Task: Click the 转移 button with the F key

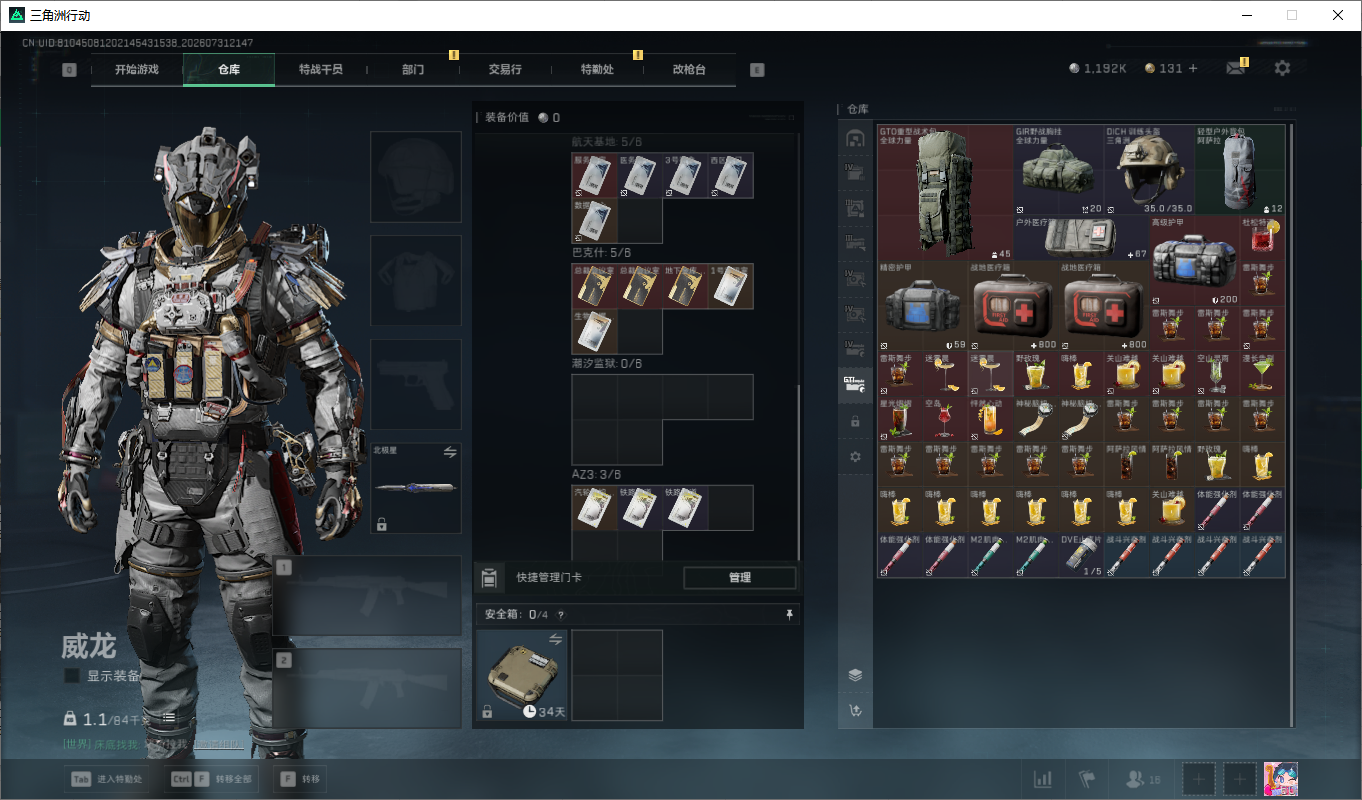Action: pyautogui.click(x=300, y=779)
